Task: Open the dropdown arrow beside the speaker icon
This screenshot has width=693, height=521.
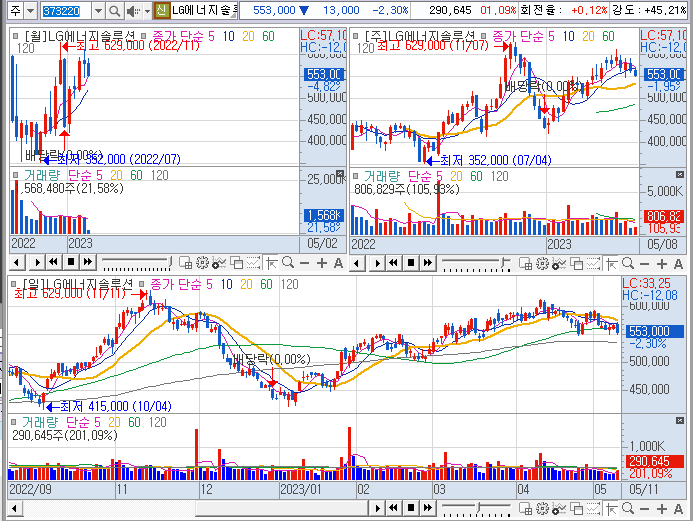Action: tap(147, 11)
